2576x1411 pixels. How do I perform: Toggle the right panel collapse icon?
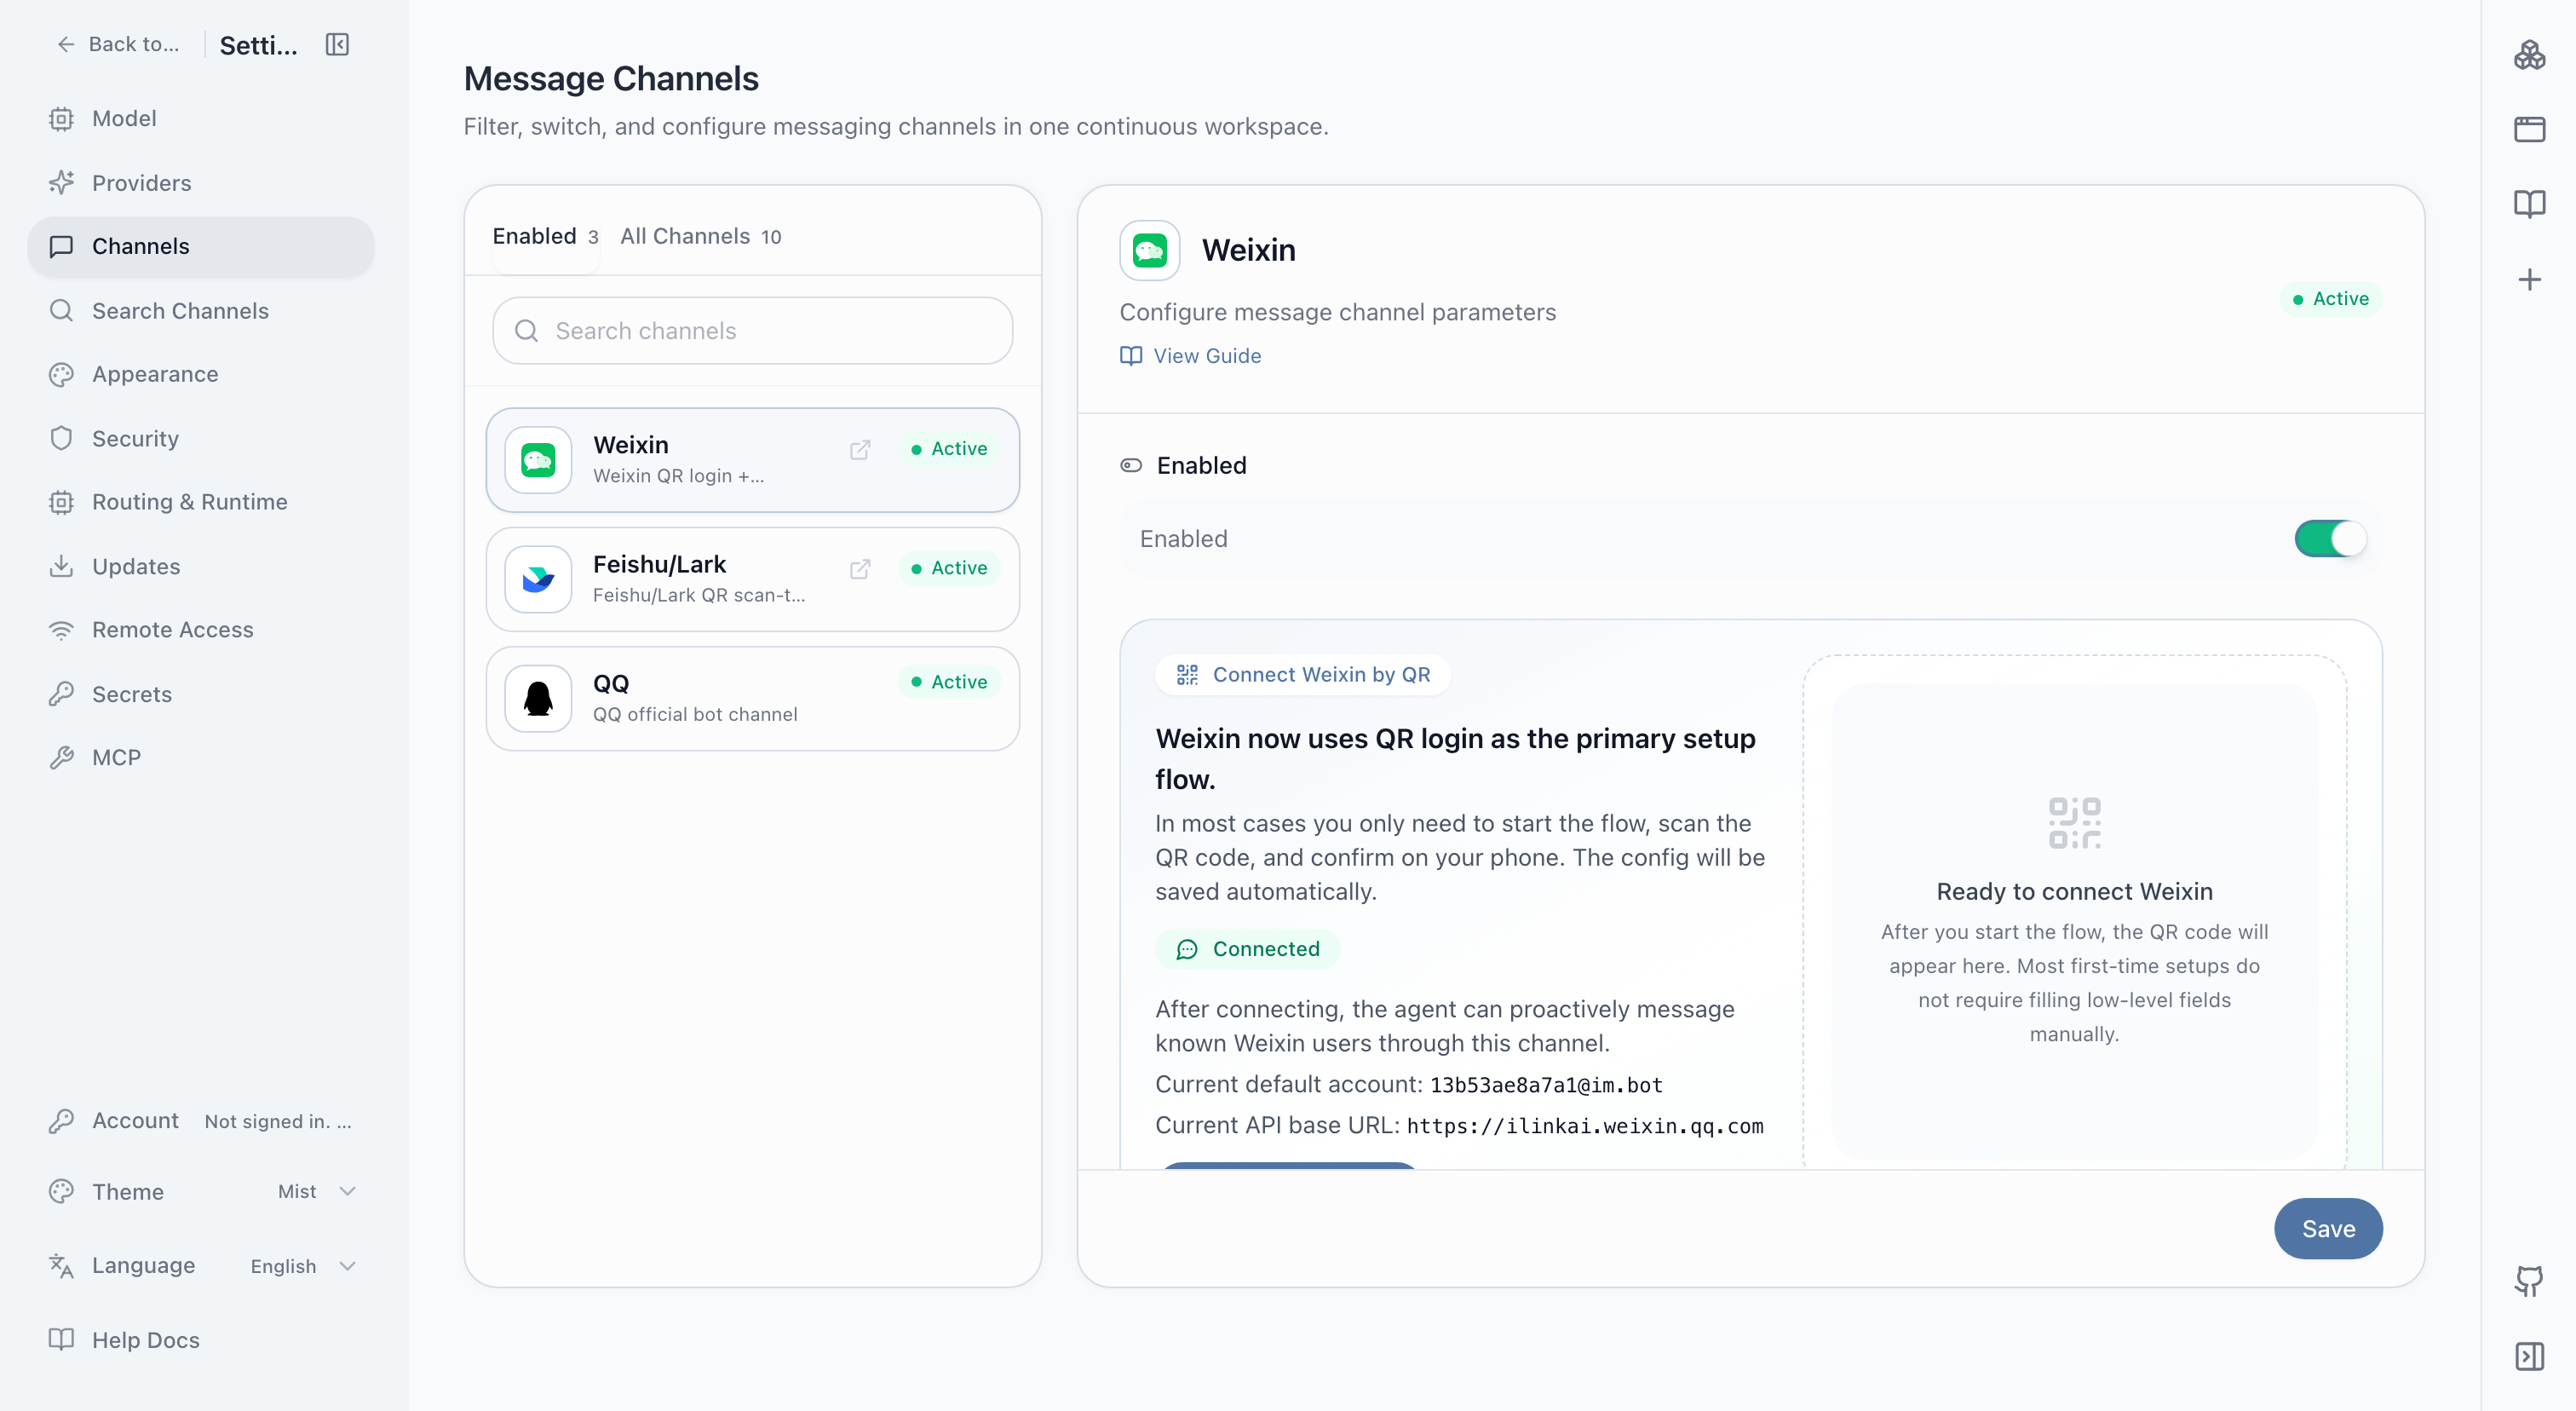pyautogui.click(x=2529, y=1356)
